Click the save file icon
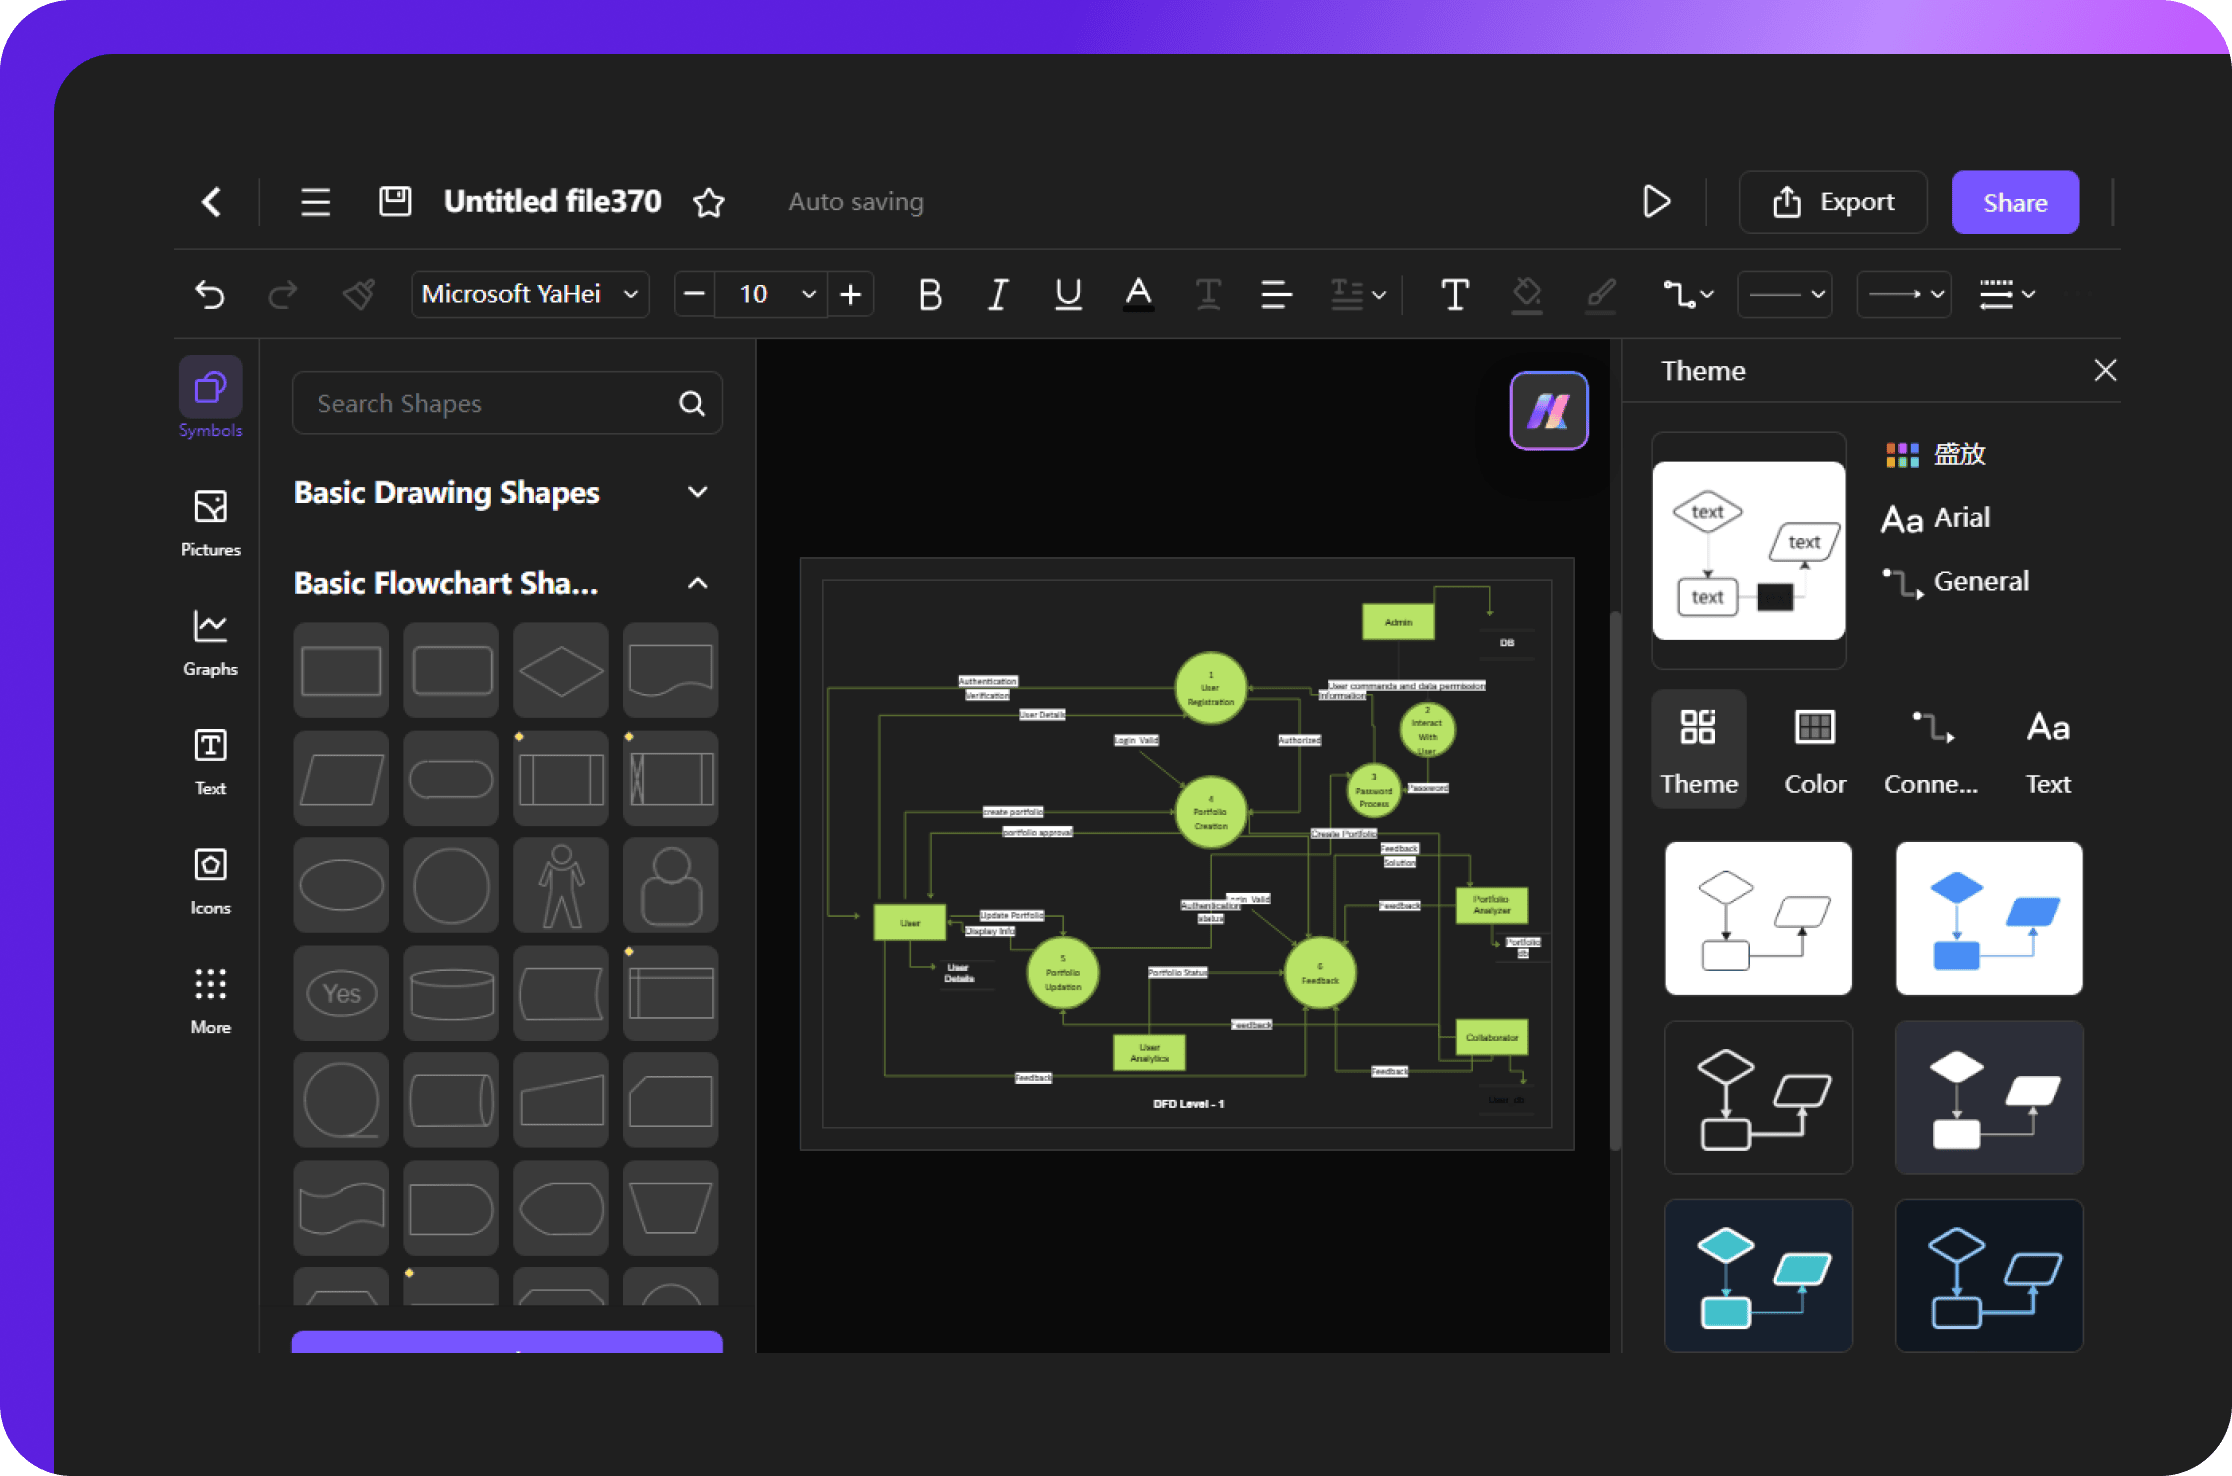The width and height of the screenshot is (2232, 1476). (394, 201)
